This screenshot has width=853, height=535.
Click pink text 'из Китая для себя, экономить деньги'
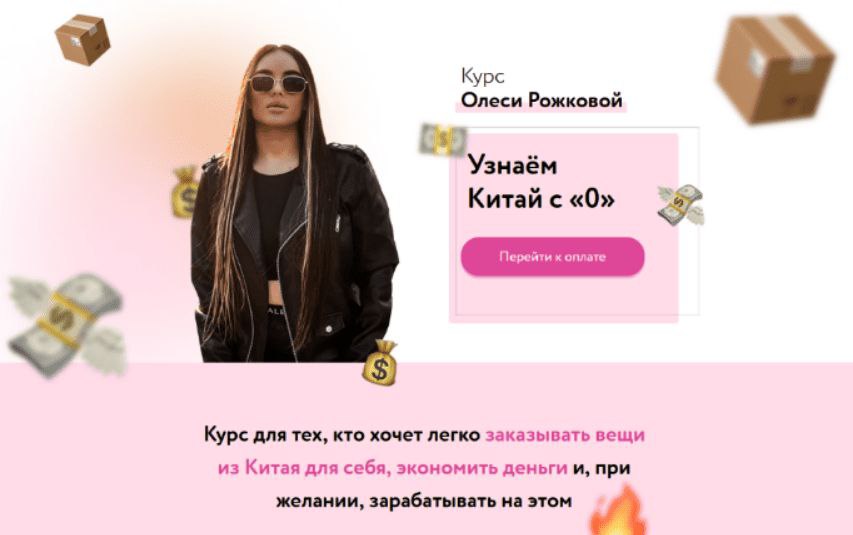(392, 468)
